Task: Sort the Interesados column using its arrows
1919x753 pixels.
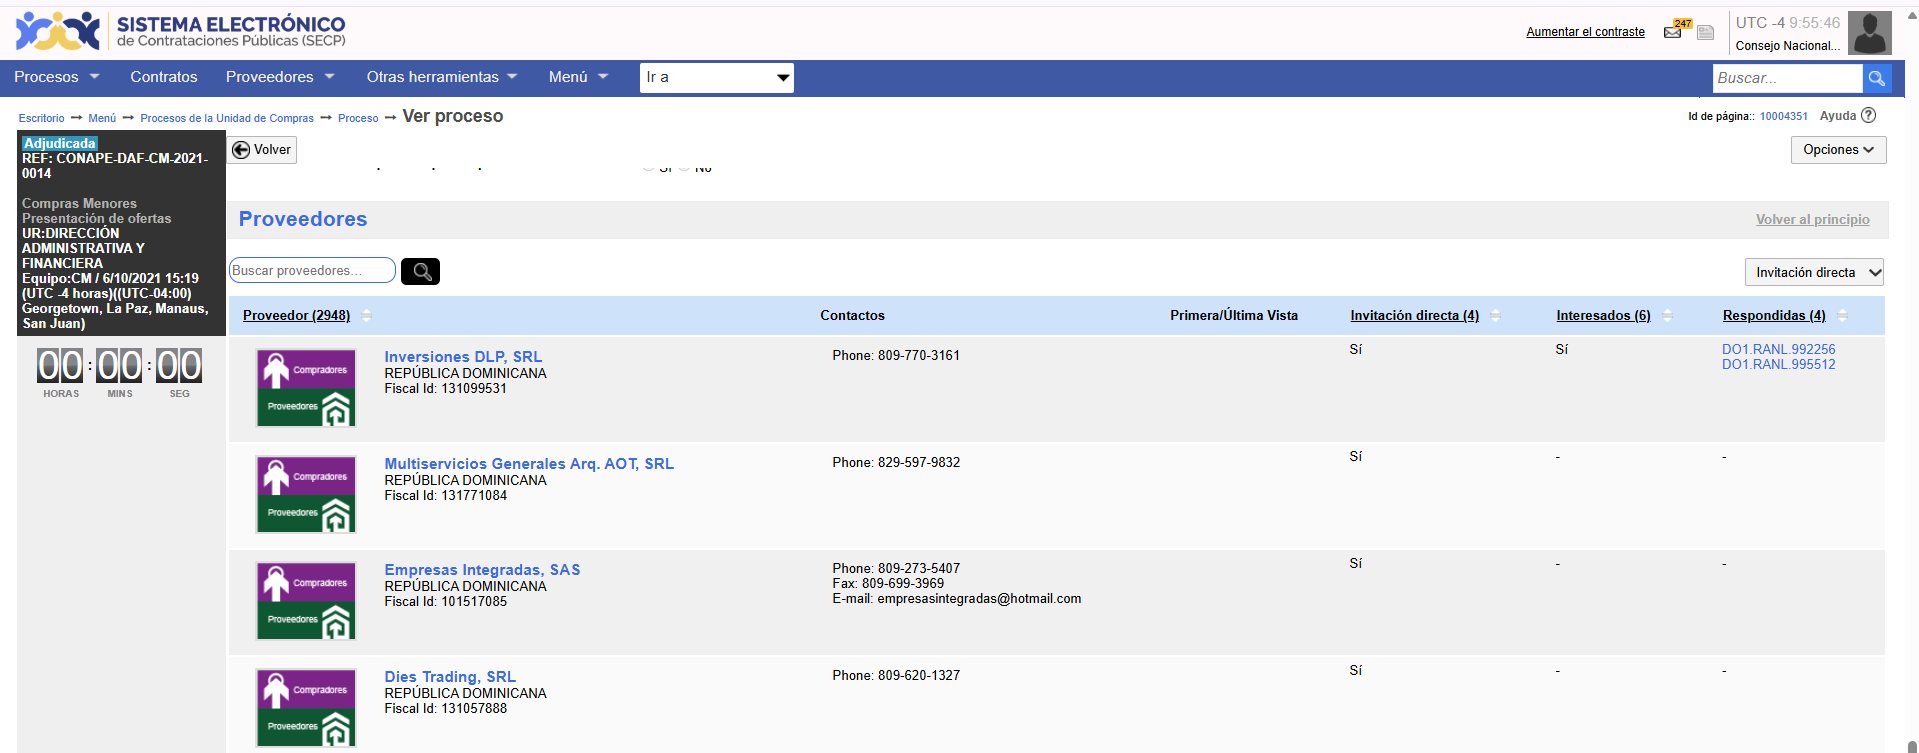Action: pos(1667,316)
